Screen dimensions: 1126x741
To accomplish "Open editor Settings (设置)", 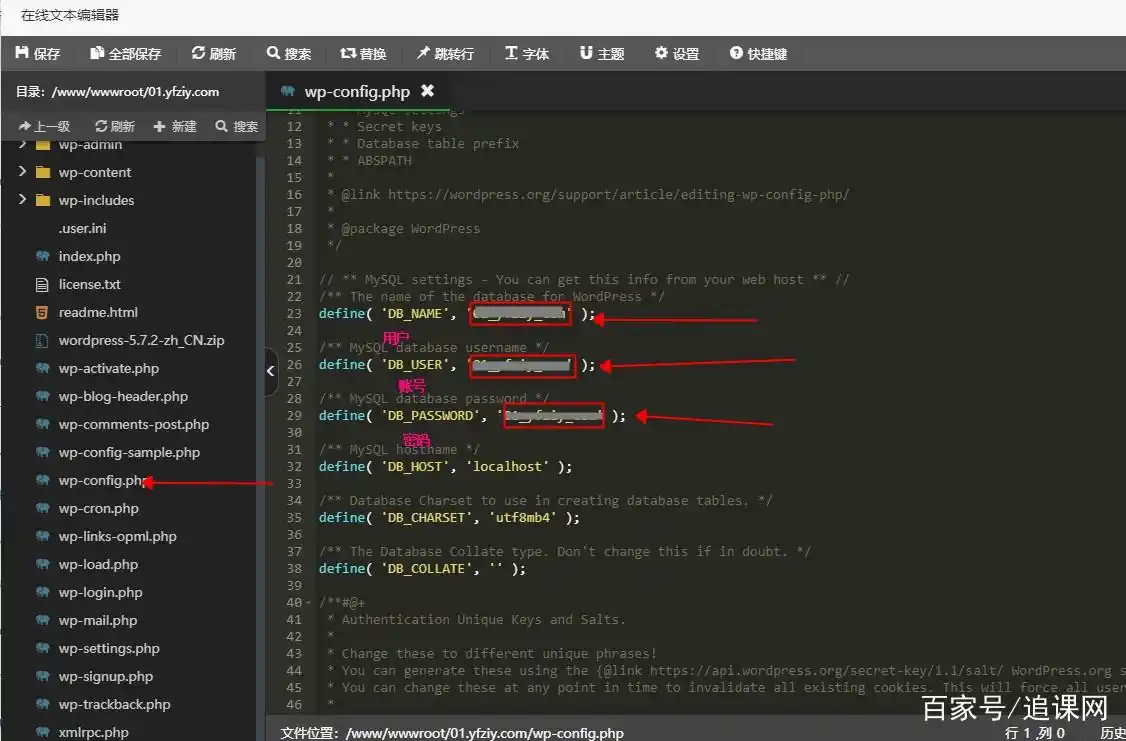I will (677, 54).
